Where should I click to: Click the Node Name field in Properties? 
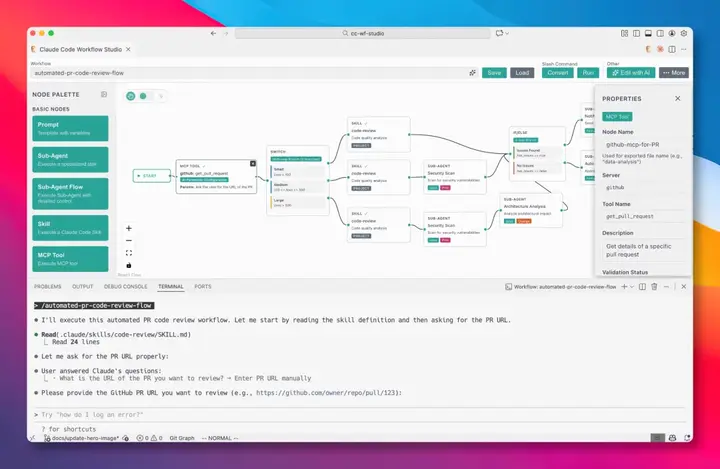click(642, 146)
